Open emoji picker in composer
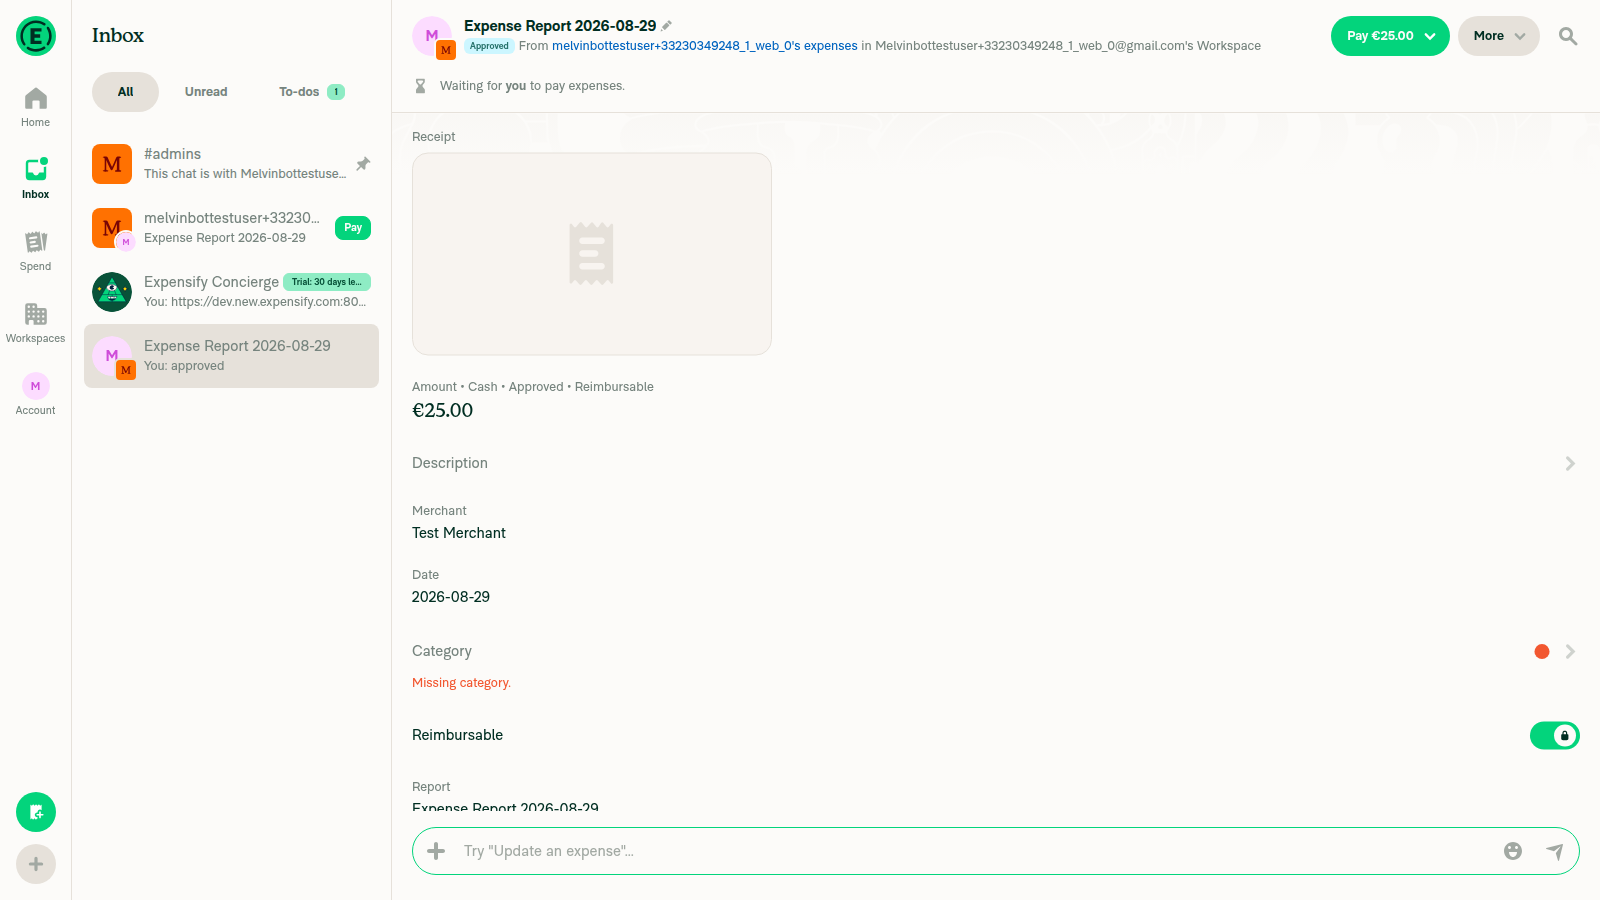Viewport: 1600px width, 900px height. coord(1513,851)
